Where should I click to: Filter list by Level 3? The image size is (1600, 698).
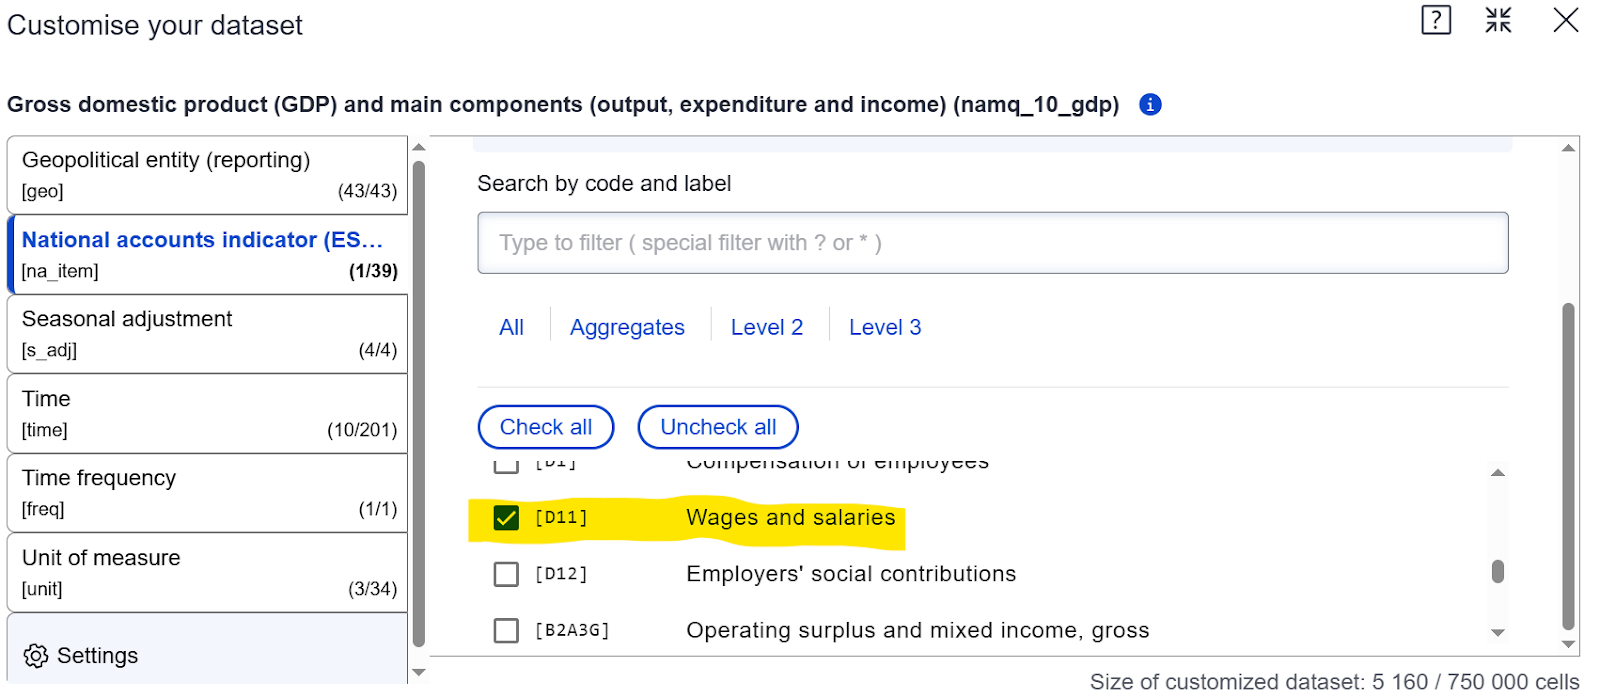pyautogui.click(x=885, y=327)
